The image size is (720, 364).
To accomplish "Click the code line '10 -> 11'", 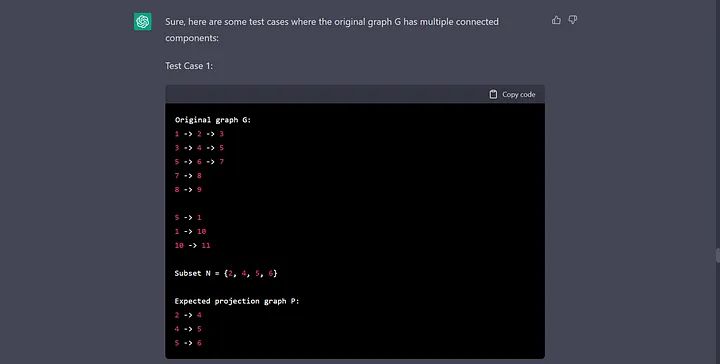I will coord(192,246).
